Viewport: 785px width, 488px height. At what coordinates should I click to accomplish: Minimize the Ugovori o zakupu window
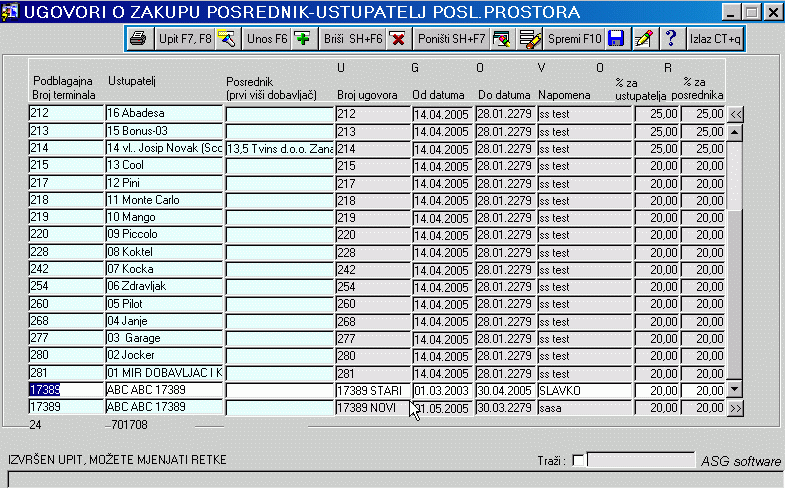[x=731, y=12]
